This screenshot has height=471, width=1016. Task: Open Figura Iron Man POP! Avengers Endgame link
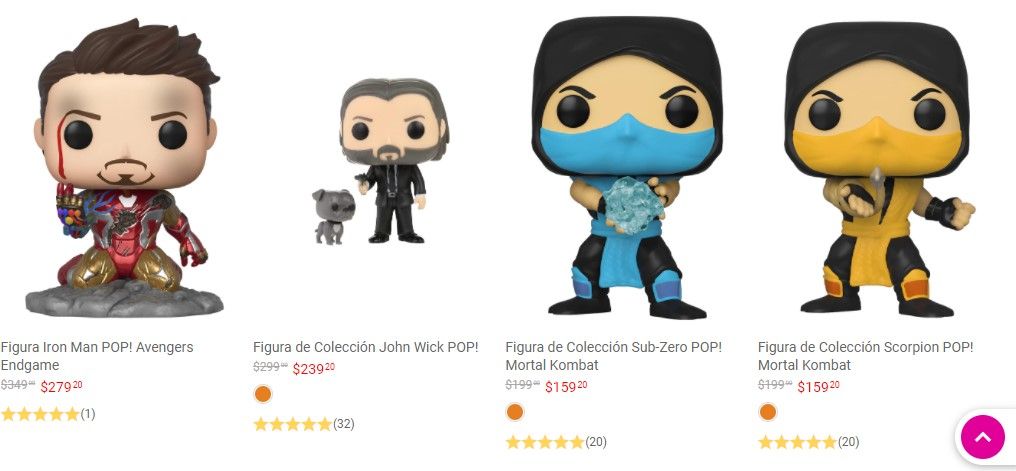pyautogui.click(x=97, y=356)
